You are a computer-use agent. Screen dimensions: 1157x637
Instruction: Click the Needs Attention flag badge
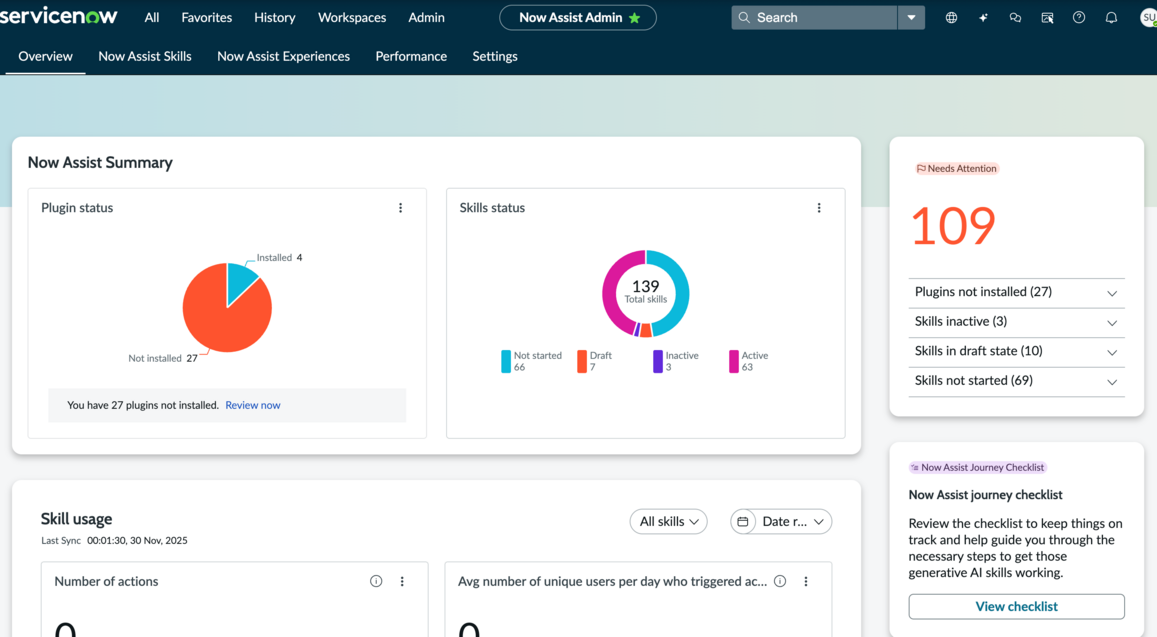click(x=956, y=168)
